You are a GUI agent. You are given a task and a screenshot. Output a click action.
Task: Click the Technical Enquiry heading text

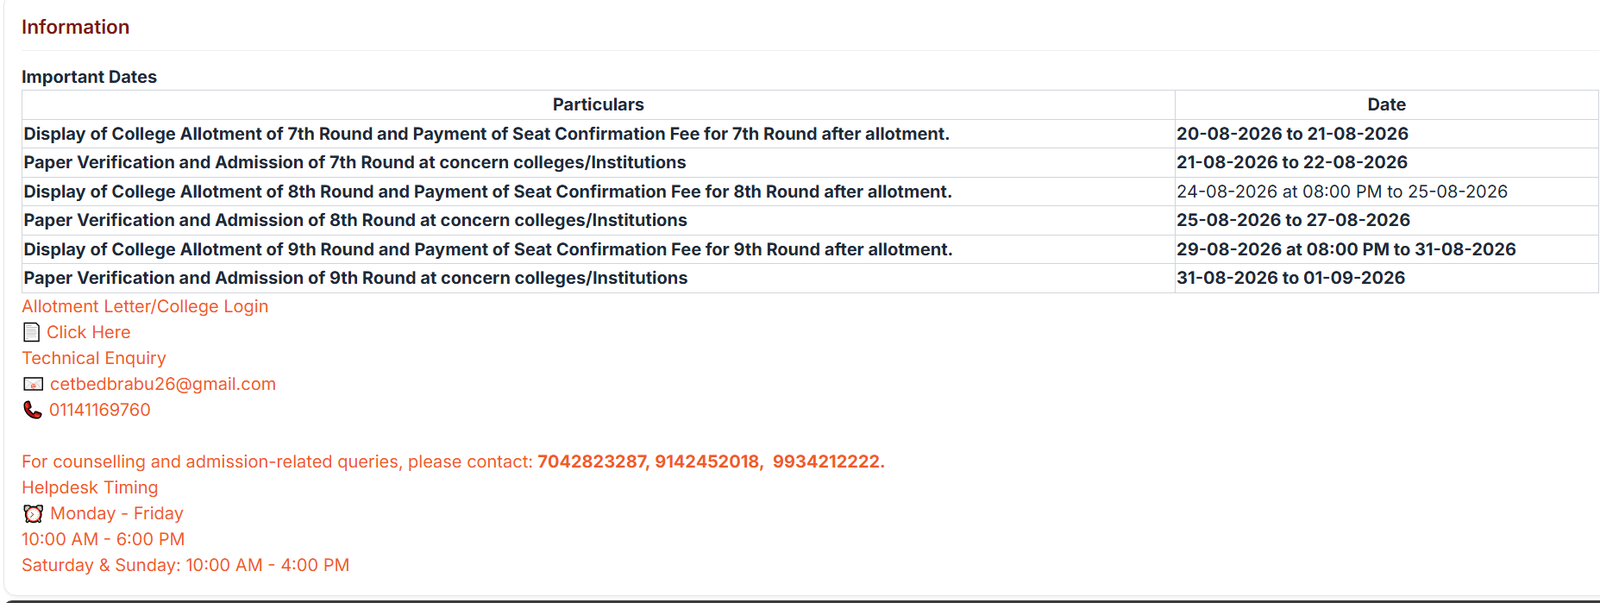click(x=94, y=358)
